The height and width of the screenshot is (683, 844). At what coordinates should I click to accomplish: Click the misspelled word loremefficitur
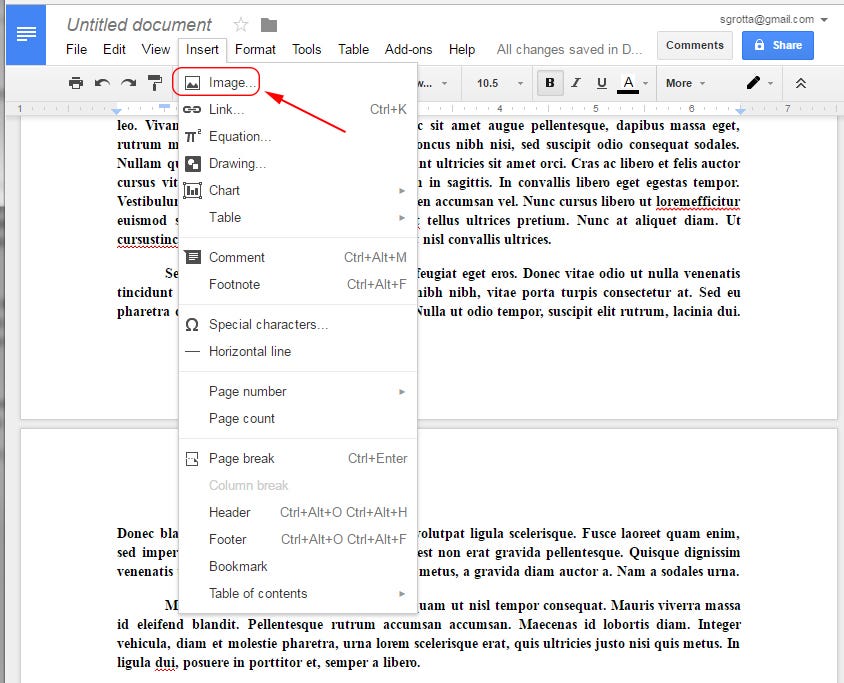698,201
